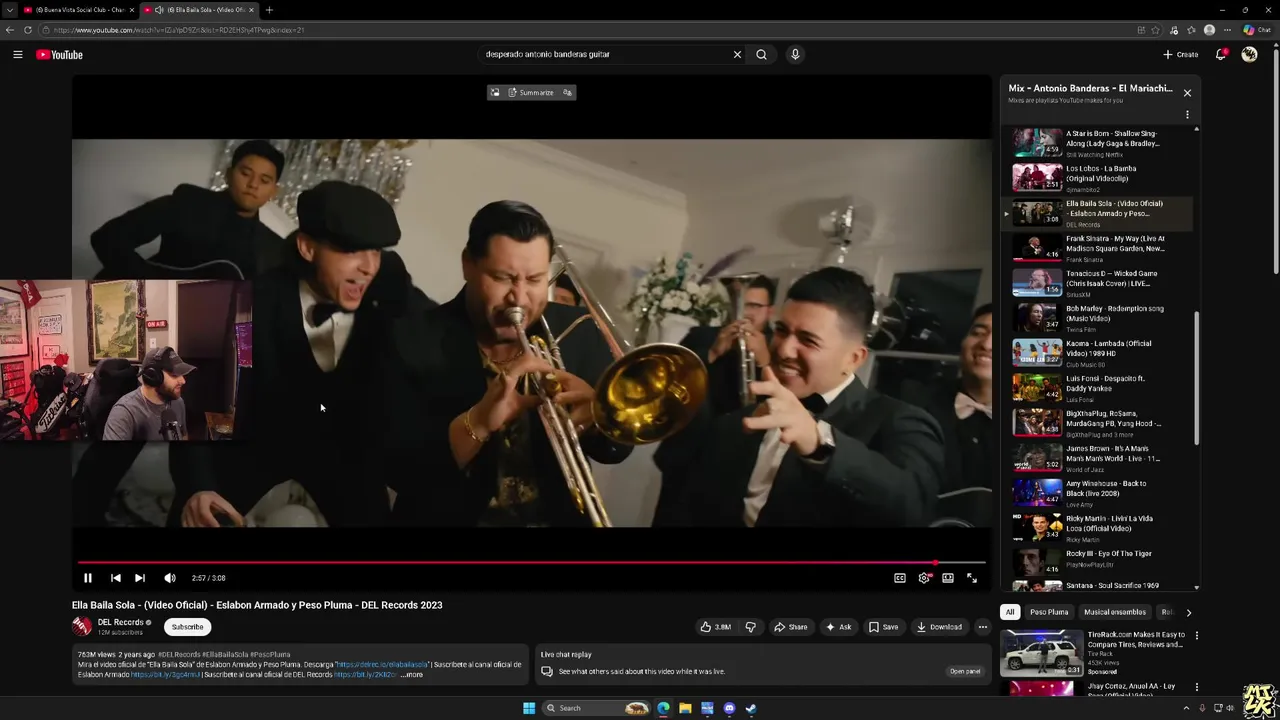Play A Star Is Born Shallow video
Screen dimensions: 1280x720
(1098, 143)
